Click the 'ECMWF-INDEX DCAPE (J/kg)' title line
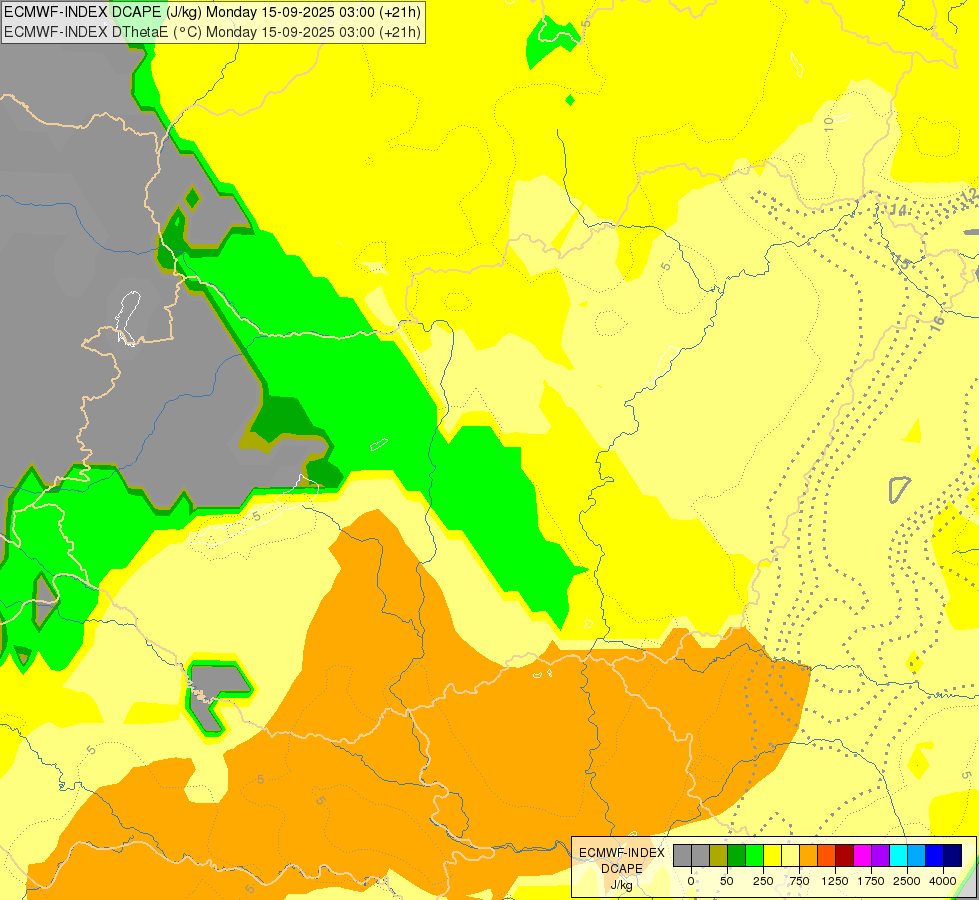The height and width of the screenshot is (900, 979). 212,12
